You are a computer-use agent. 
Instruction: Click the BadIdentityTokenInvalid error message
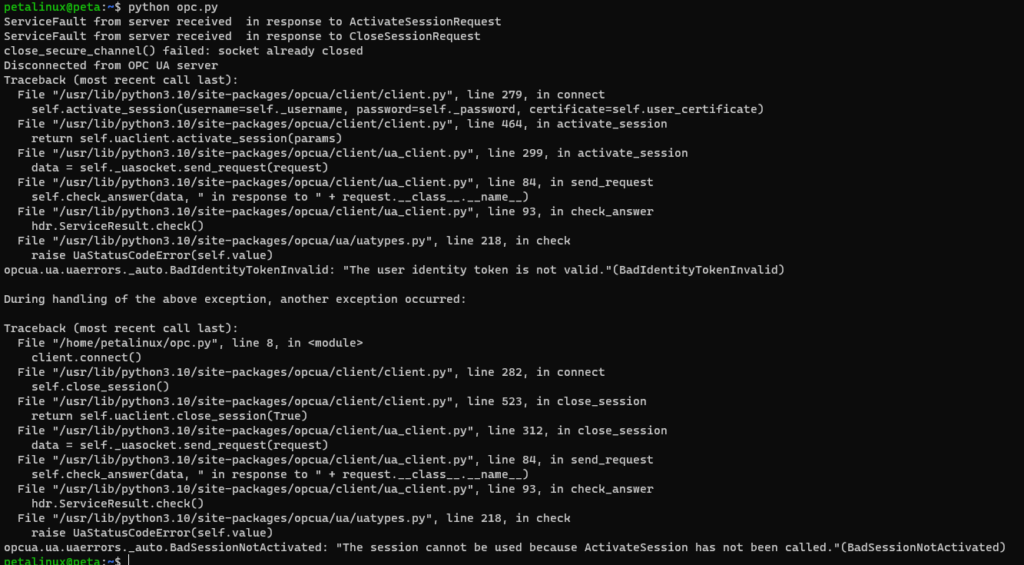(394, 270)
